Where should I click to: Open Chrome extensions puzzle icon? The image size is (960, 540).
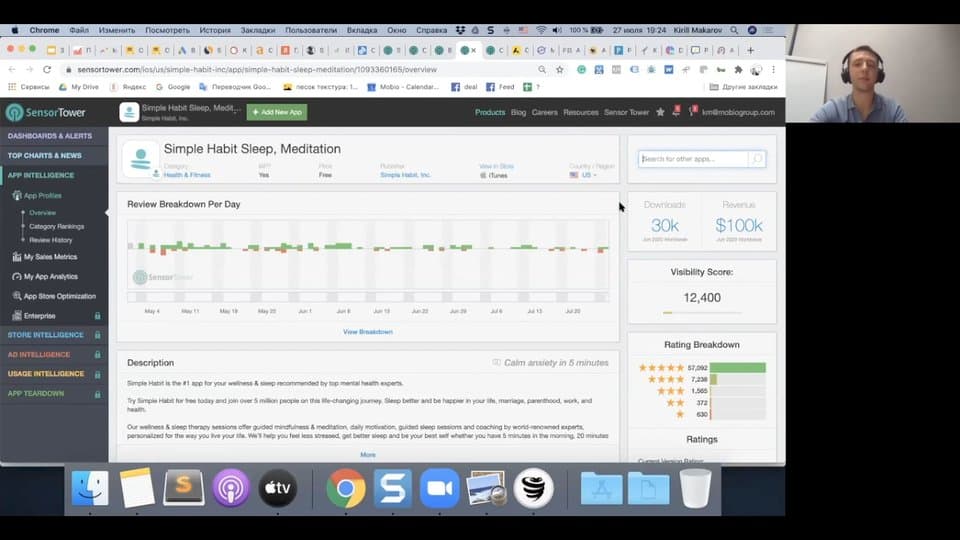(x=738, y=70)
